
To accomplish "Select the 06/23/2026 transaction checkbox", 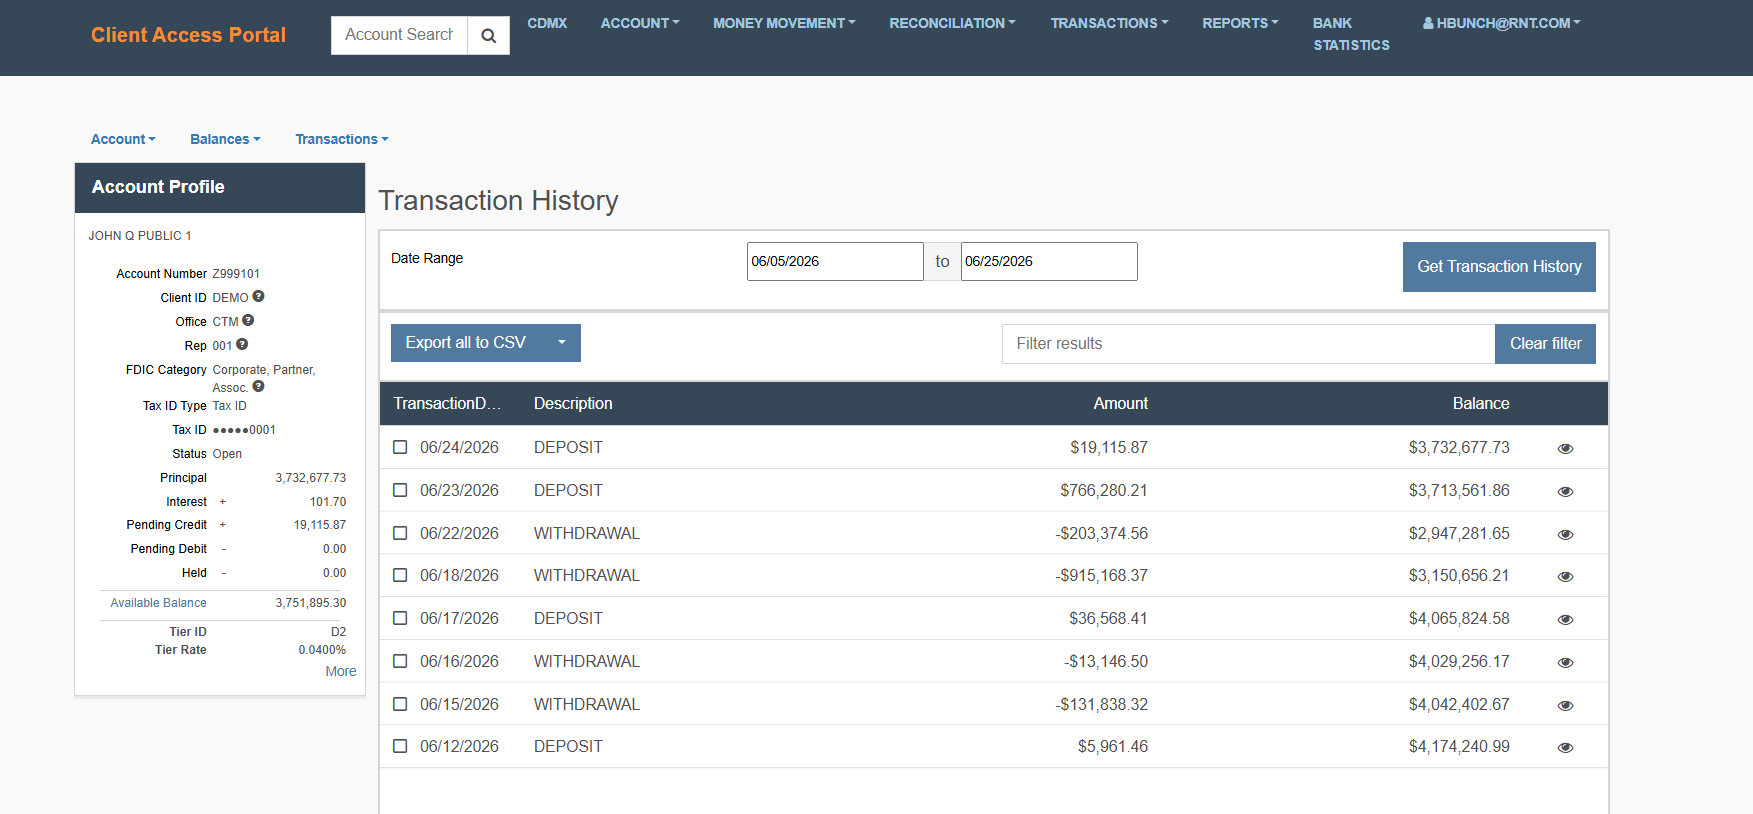I will click(x=400, y=490).
